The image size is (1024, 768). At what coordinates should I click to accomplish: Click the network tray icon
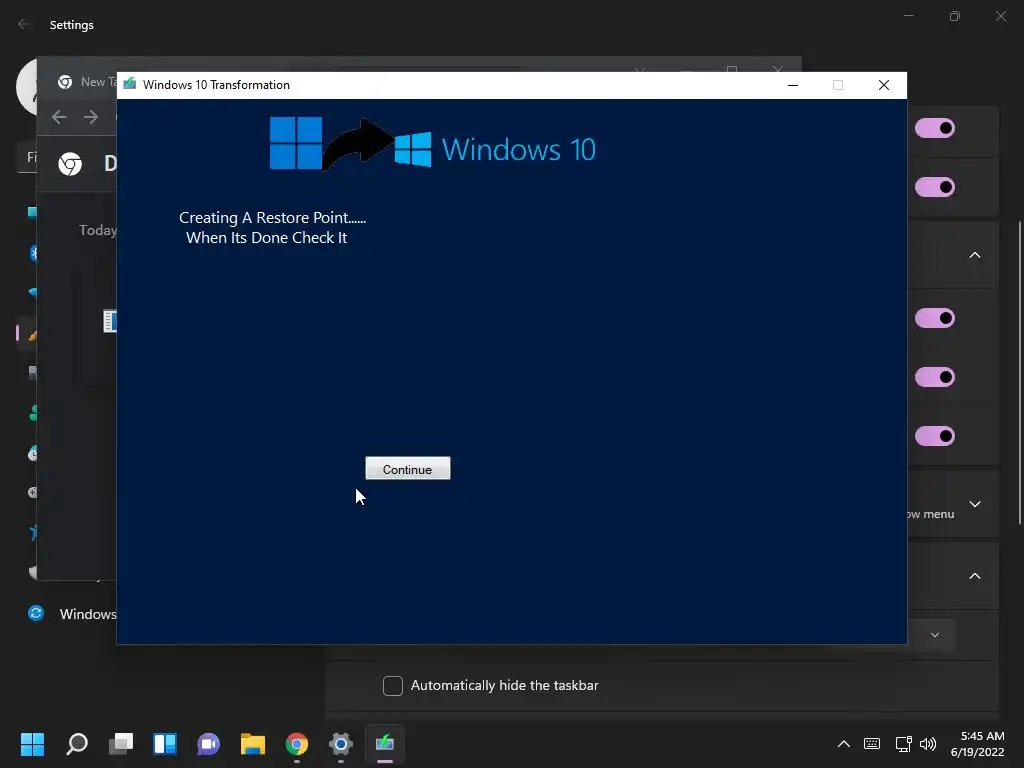(x=903, y=744)
